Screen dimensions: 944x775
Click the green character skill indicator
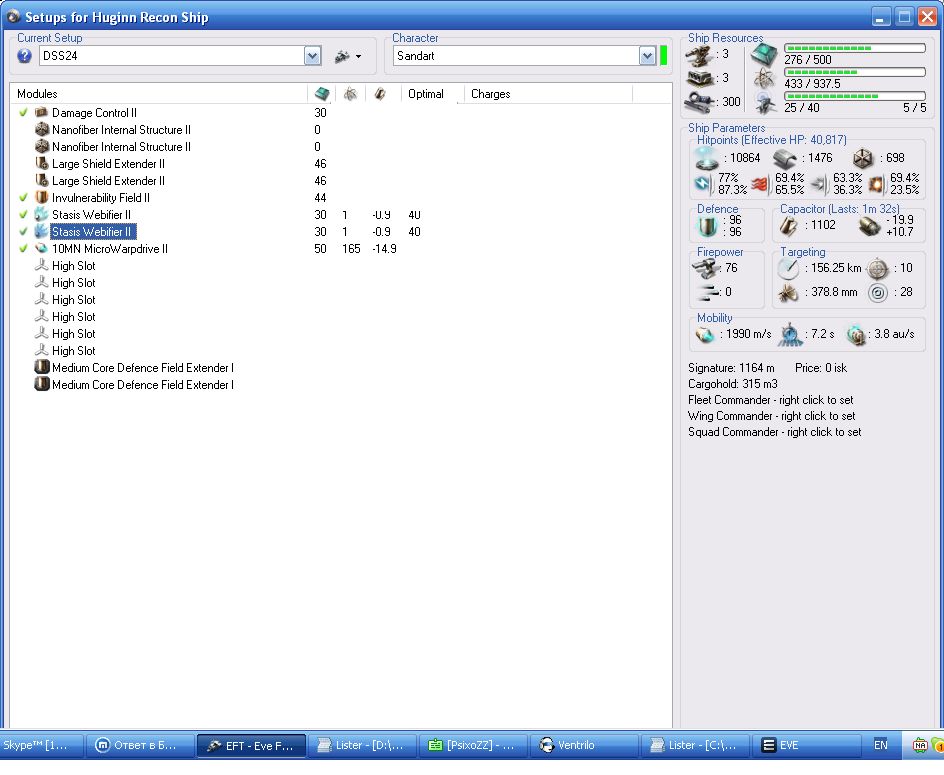click(x=663, y=57)
